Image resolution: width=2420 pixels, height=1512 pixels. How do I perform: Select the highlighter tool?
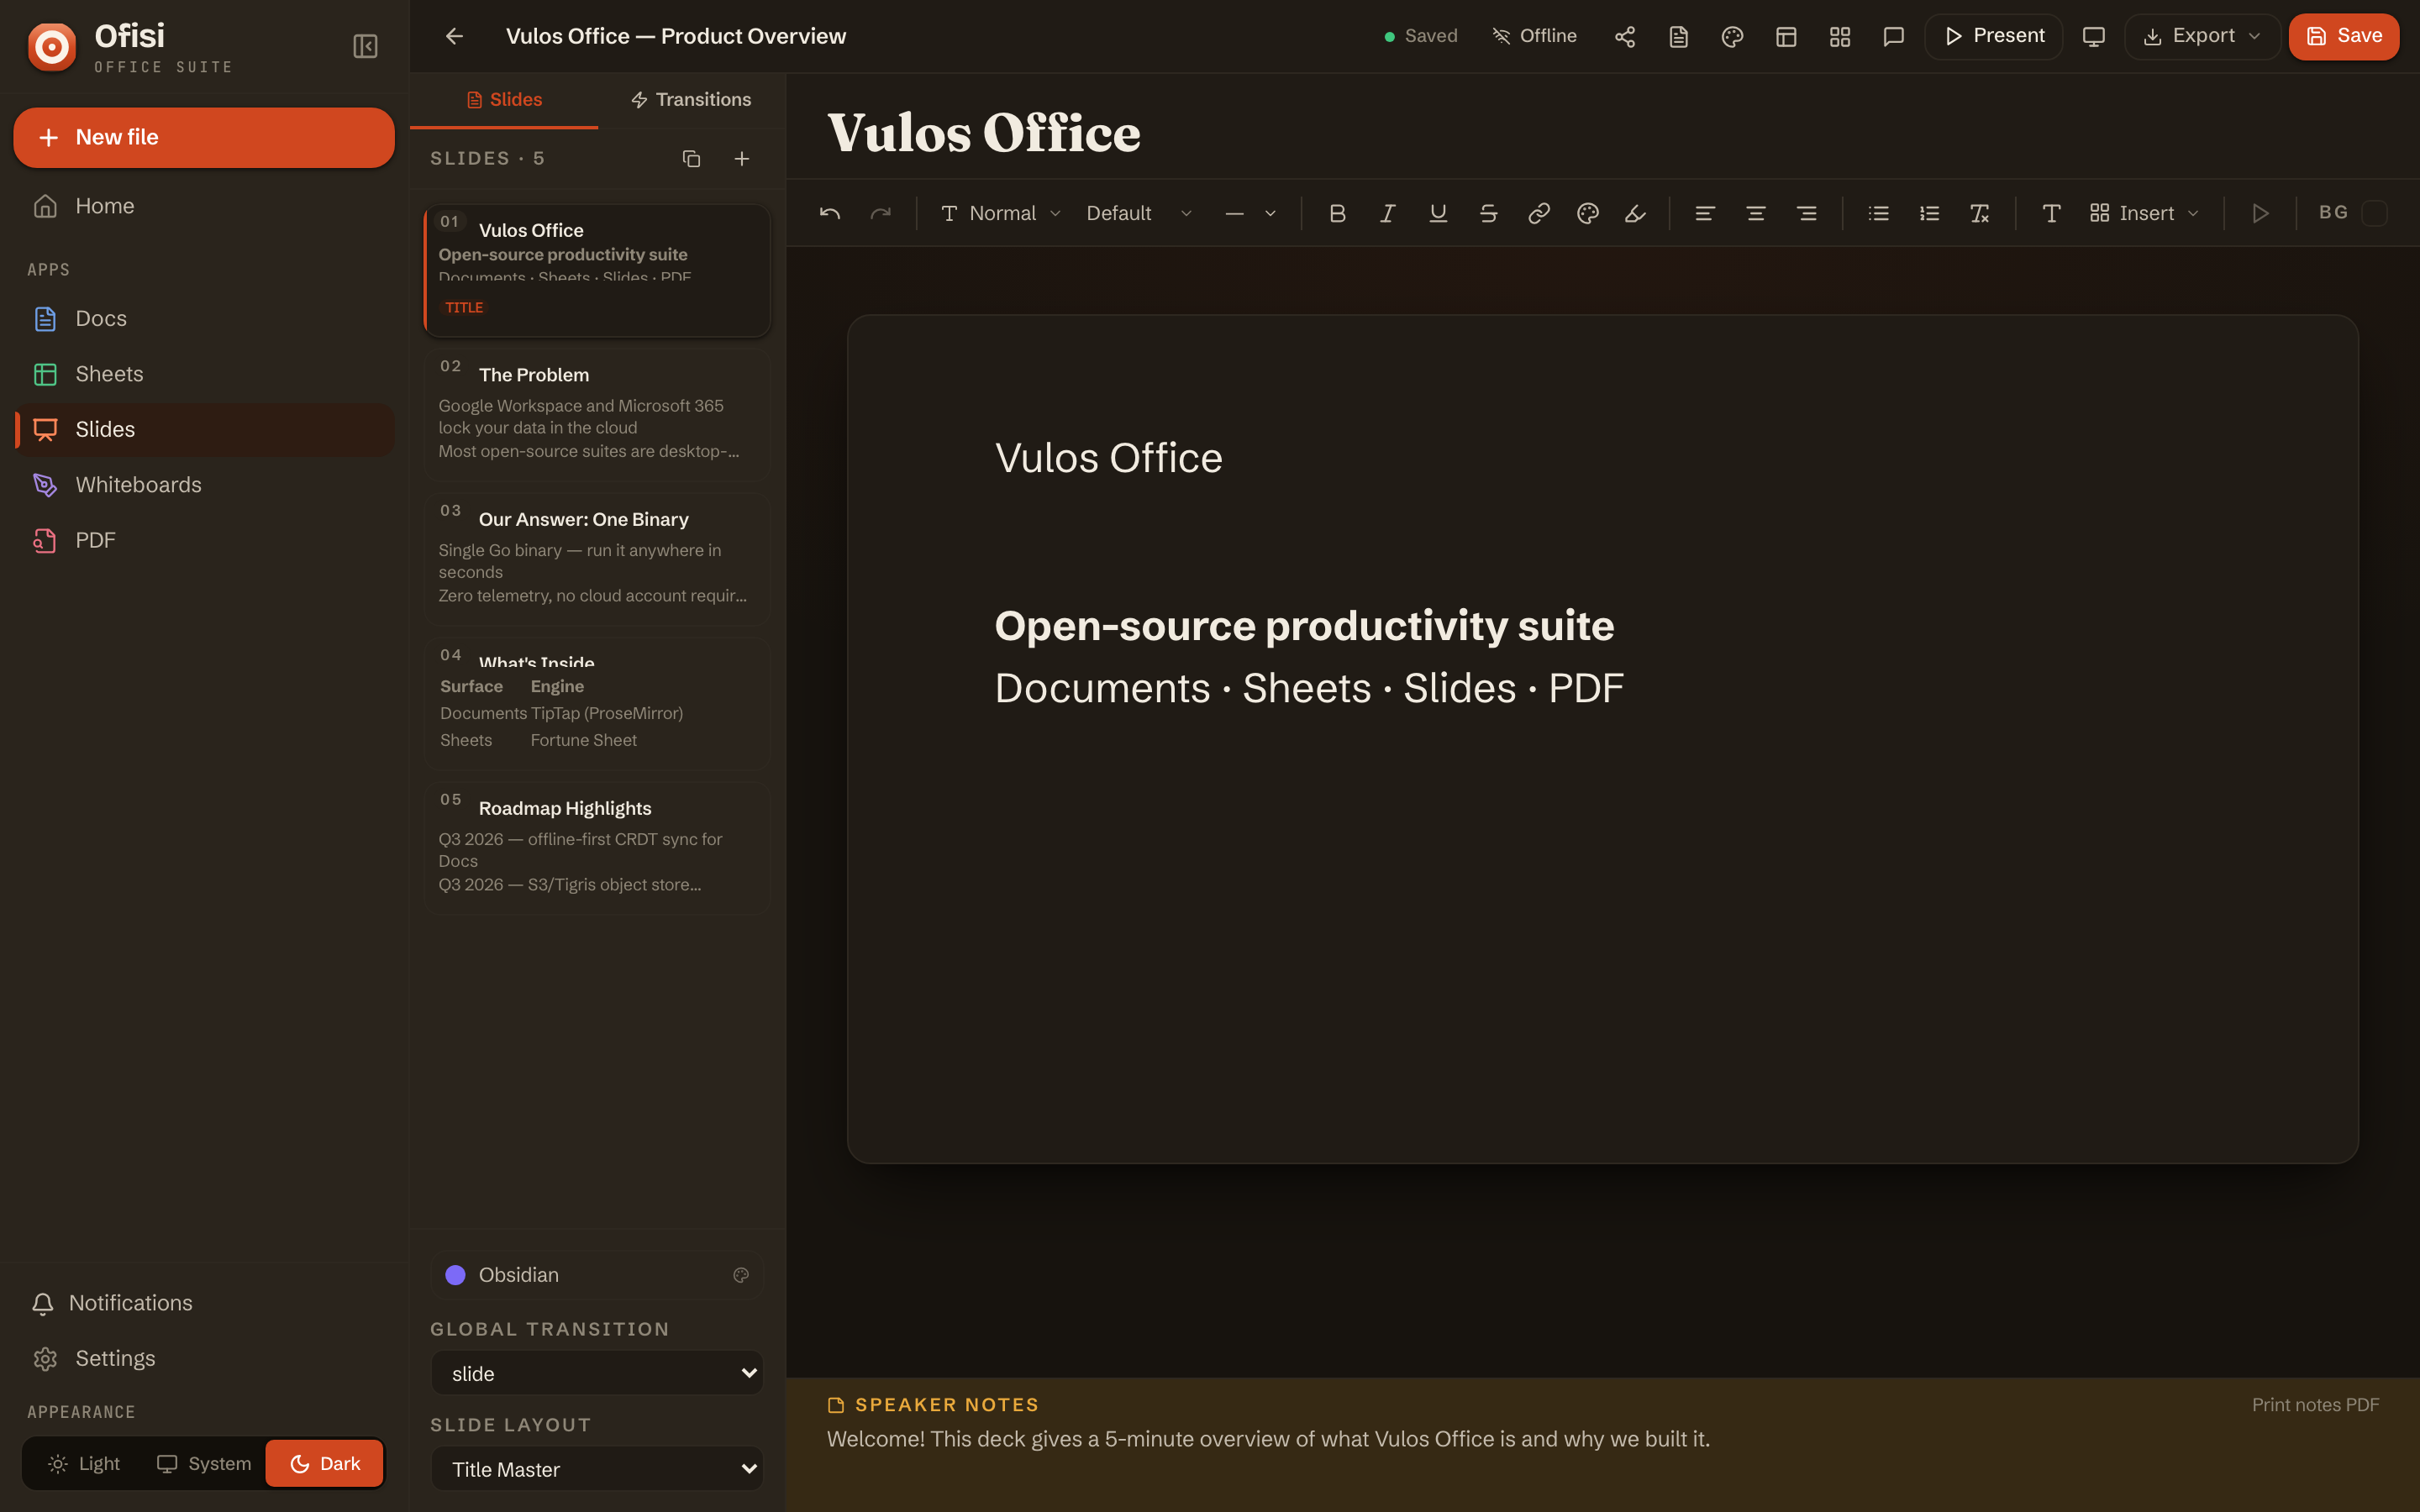pyautogui.click(x=1636, y=213)
